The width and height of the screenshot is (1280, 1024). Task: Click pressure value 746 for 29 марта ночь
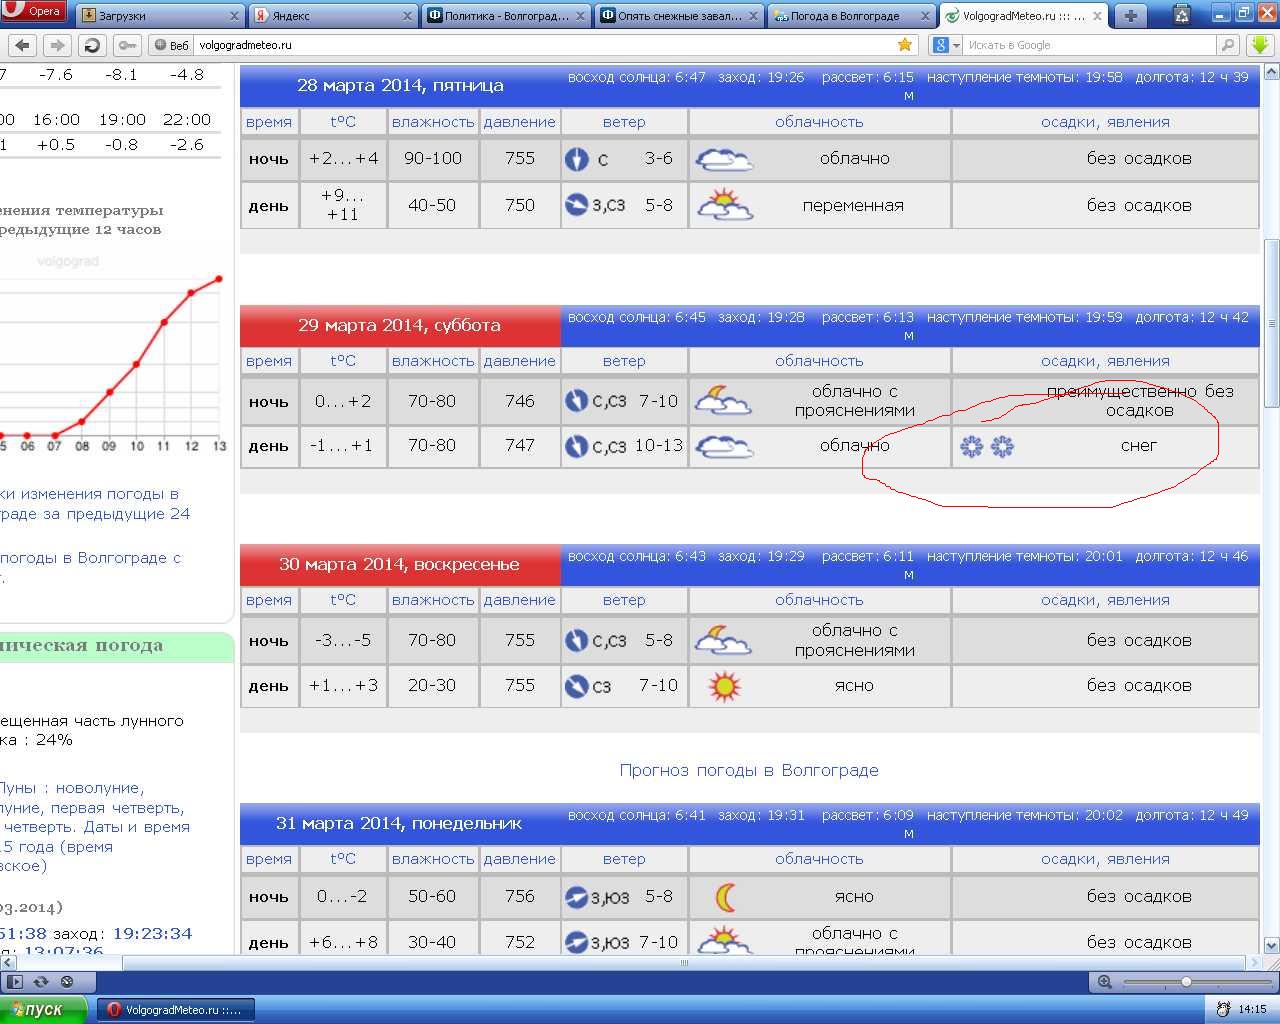(x=520, y=401)
